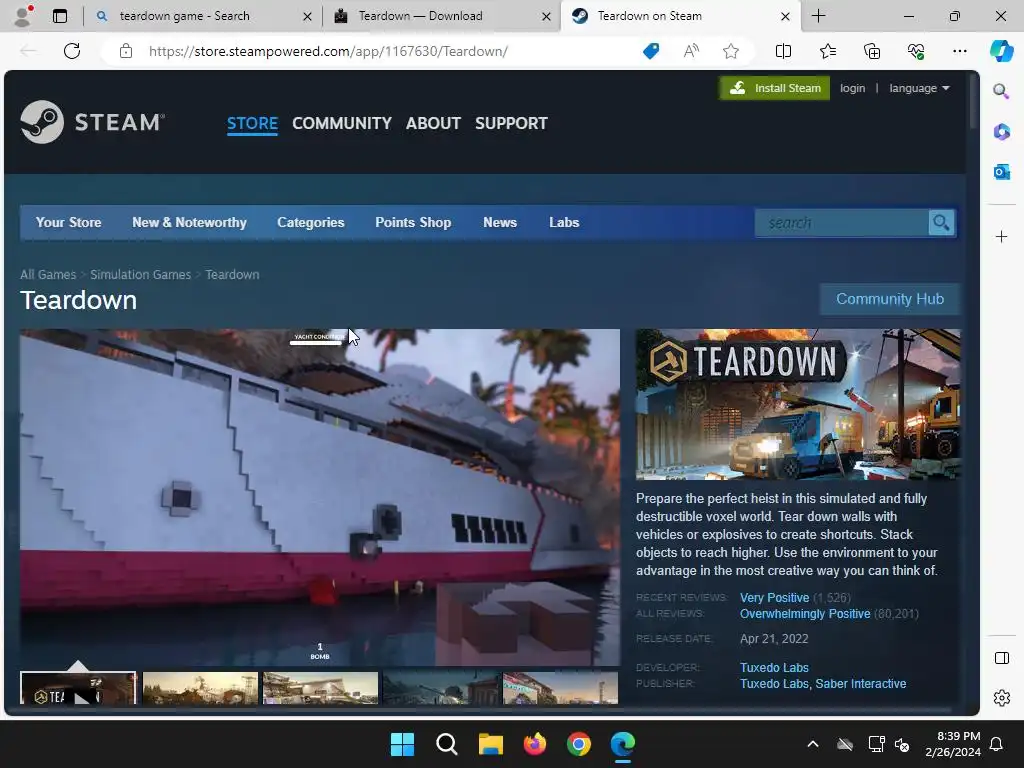Open STORE menu in Steam header
The width and height of the screenshot is (1024, 768).
click(252, 123)
